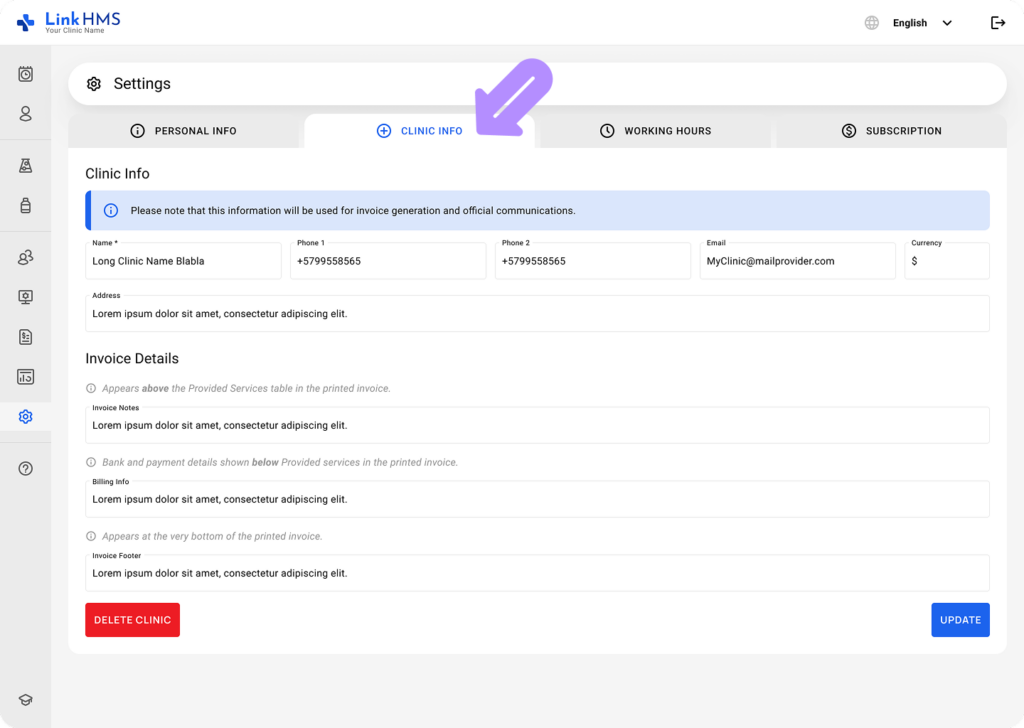
Task: Switch to the Working Hours tab
Action: tap(654, 131)
